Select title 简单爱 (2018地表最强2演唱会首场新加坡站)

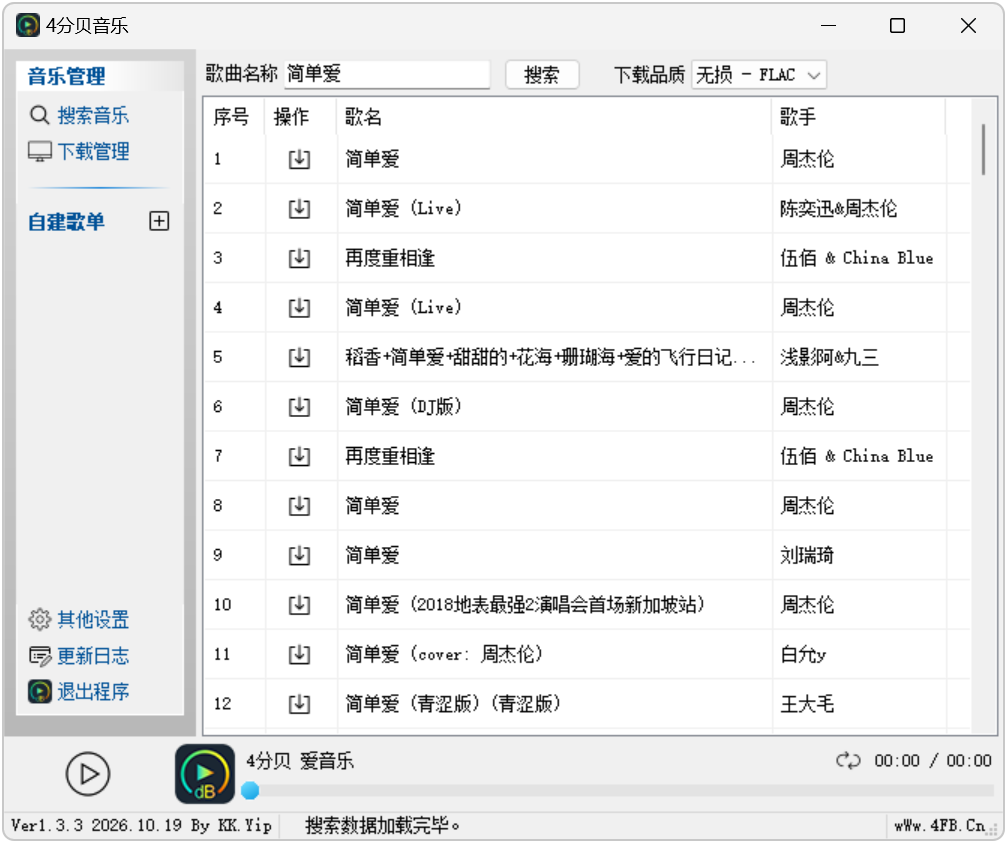pyautogui.click(x=525, y=605)
